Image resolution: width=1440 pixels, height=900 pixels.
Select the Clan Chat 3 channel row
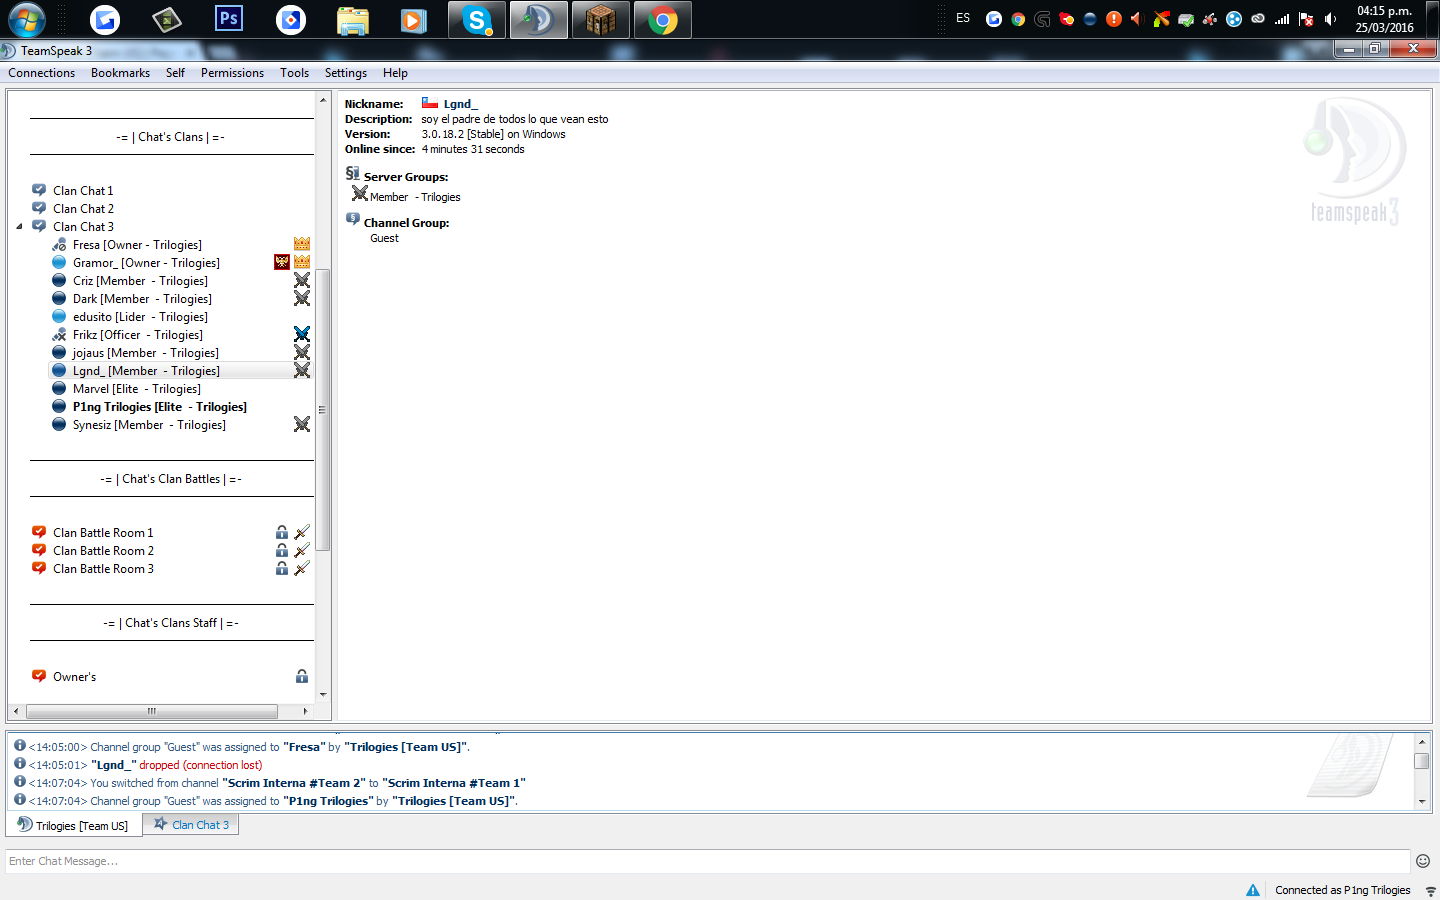pyautogui.click(x=83, y=227)
